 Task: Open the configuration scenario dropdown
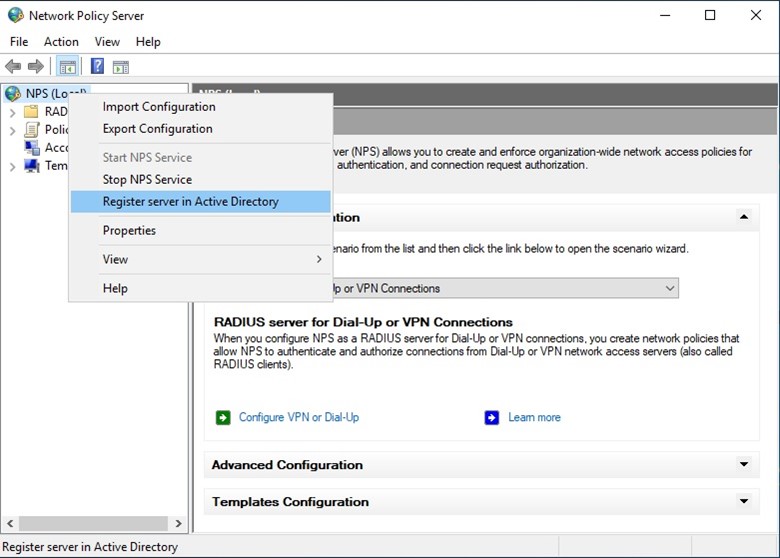(670, 288)
